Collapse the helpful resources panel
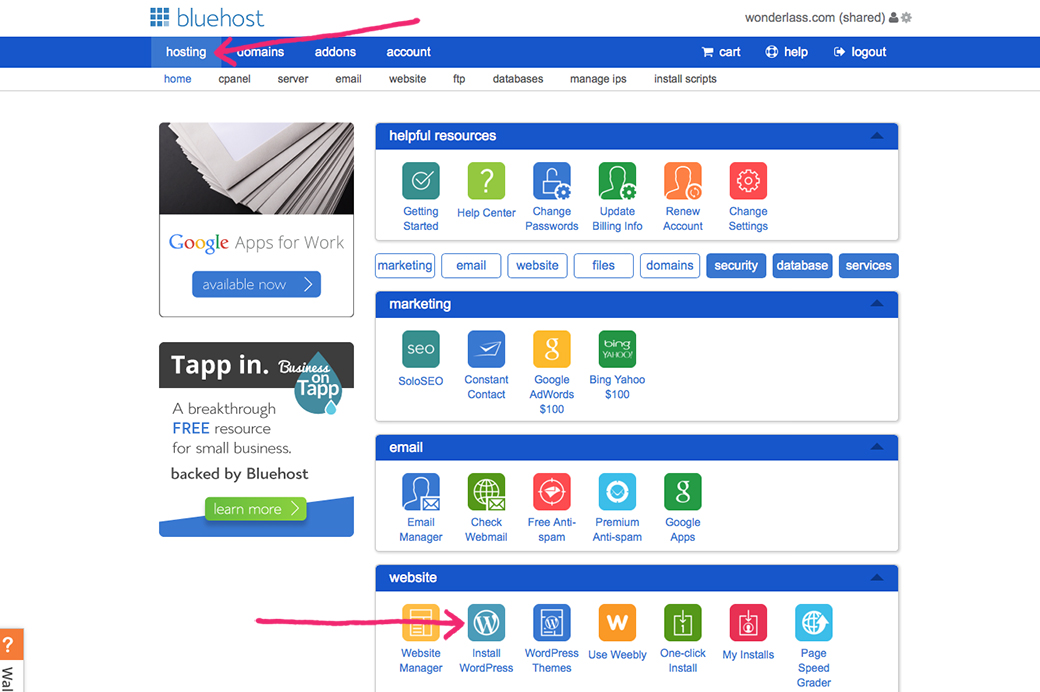 tap(877, 136)
